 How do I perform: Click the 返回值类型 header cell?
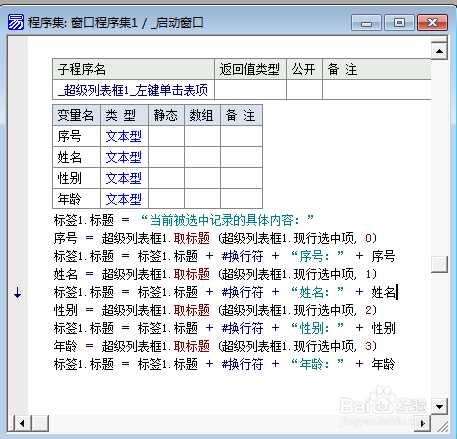click(x=250, y=69)
